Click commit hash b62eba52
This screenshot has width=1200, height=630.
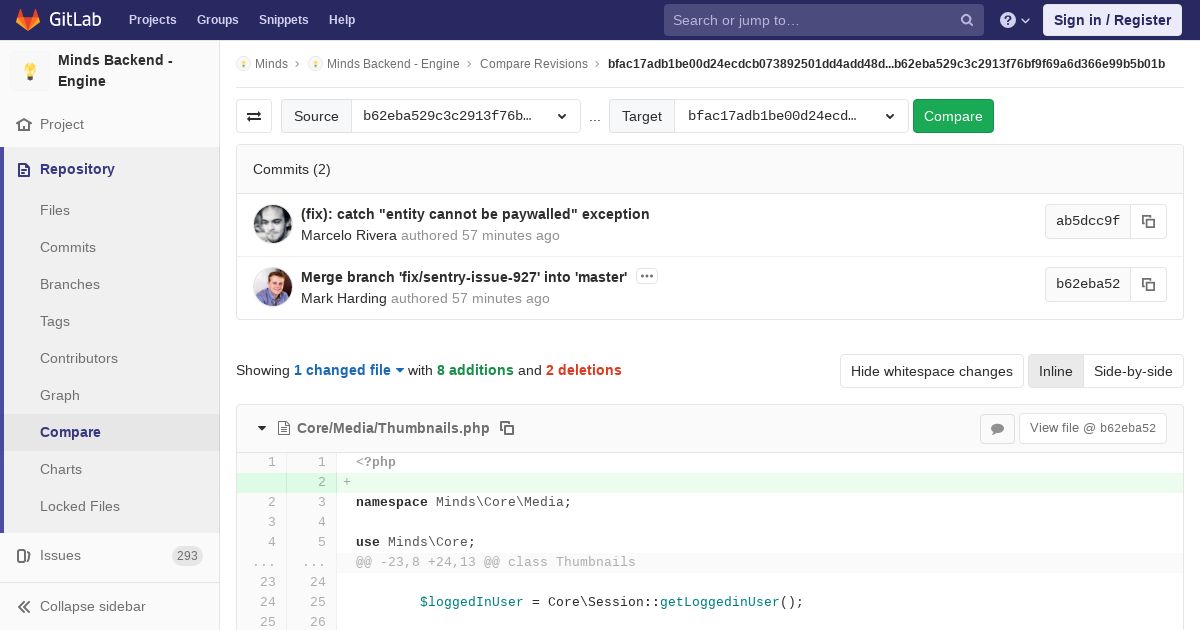pyautogui.click(x=1088, y=284)
